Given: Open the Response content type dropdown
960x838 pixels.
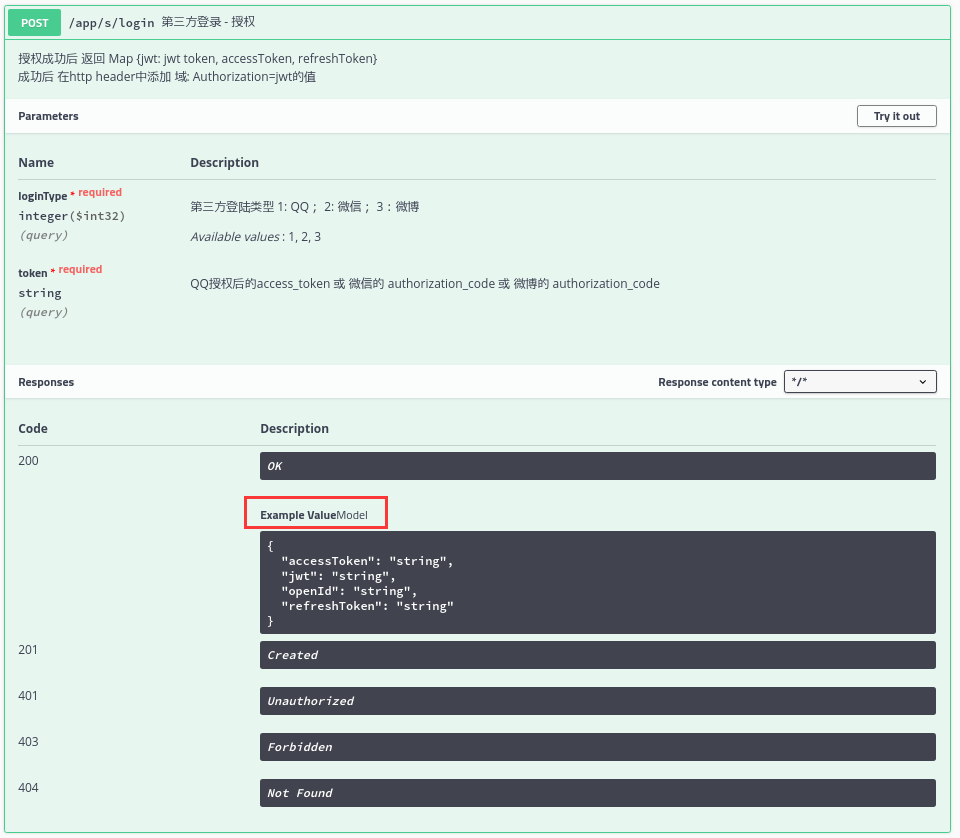Looking at the screenshot, I should [x=860, y=382].
